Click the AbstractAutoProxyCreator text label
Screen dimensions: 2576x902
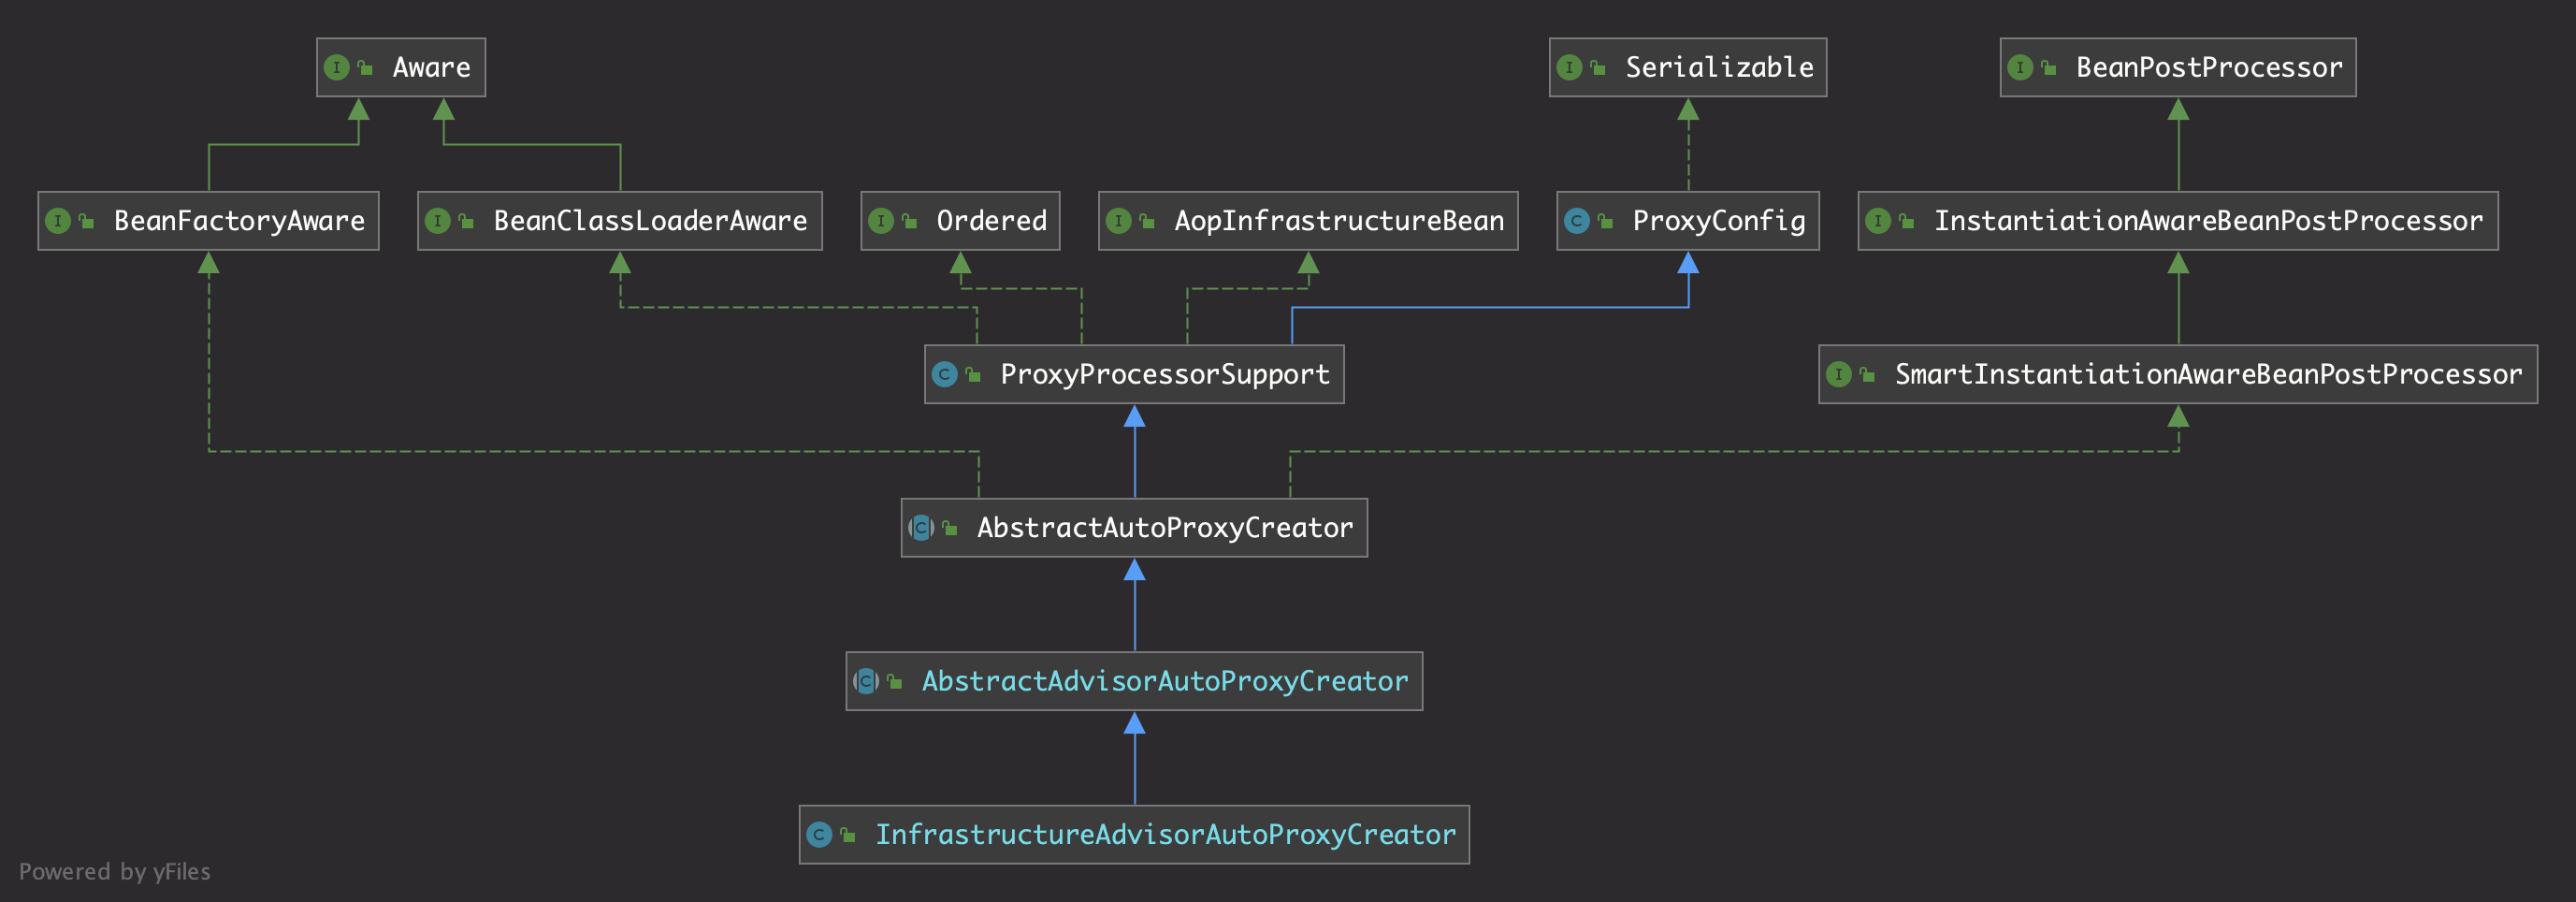coord(1165,527)
